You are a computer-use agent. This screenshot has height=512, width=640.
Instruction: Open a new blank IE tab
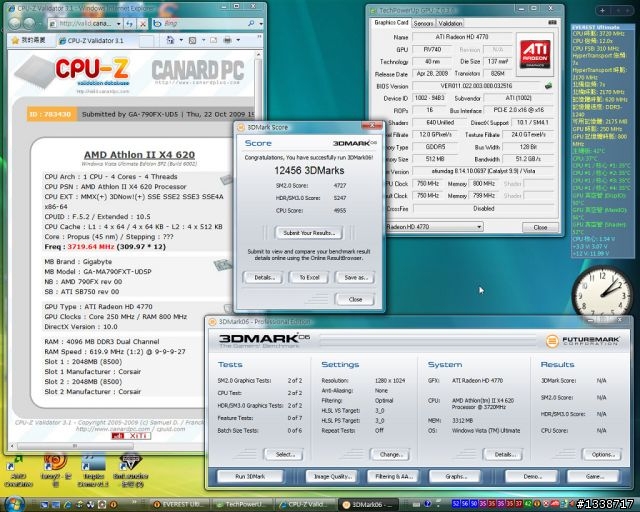[147, 41]
